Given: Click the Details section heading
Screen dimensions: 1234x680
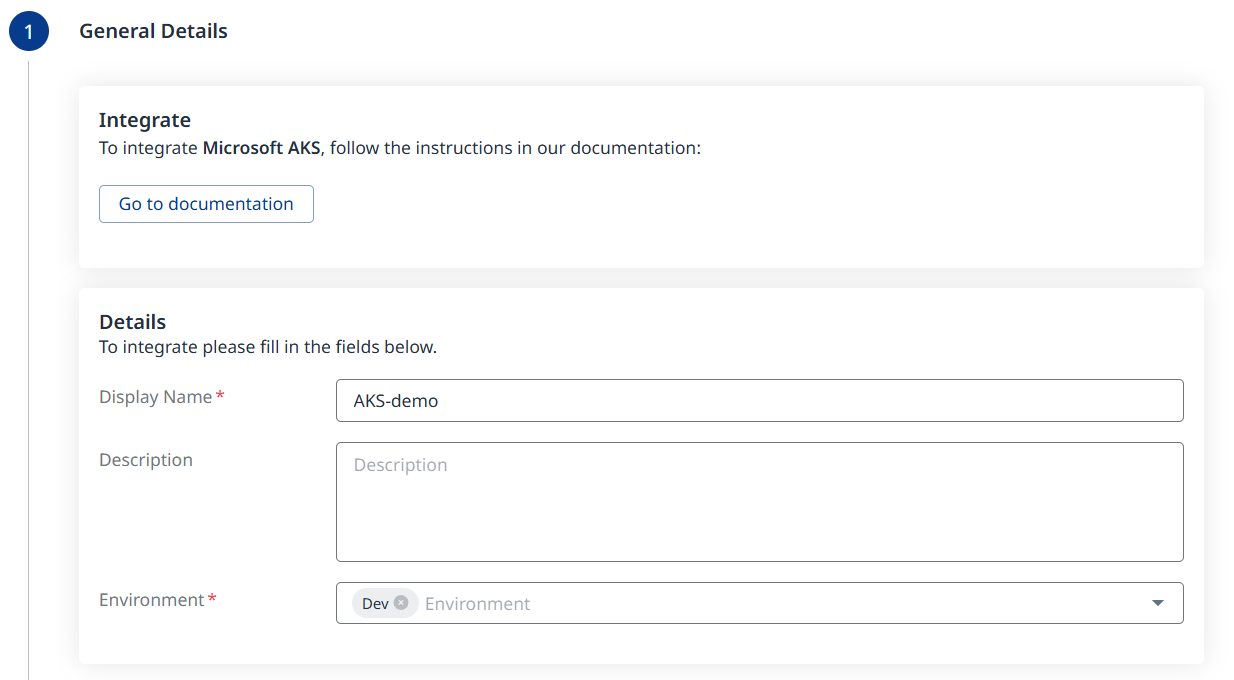Looking at the screenshot, I should pos(132,322).
